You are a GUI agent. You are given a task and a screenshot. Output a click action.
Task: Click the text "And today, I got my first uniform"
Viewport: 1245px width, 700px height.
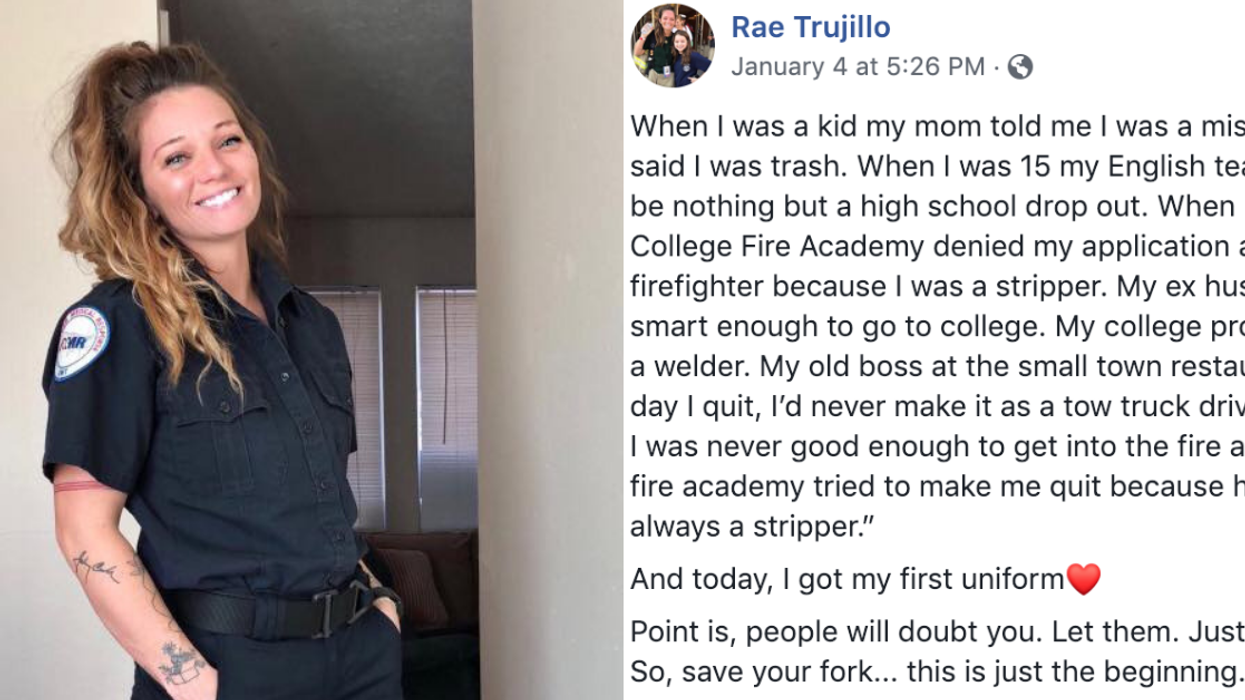847,579
